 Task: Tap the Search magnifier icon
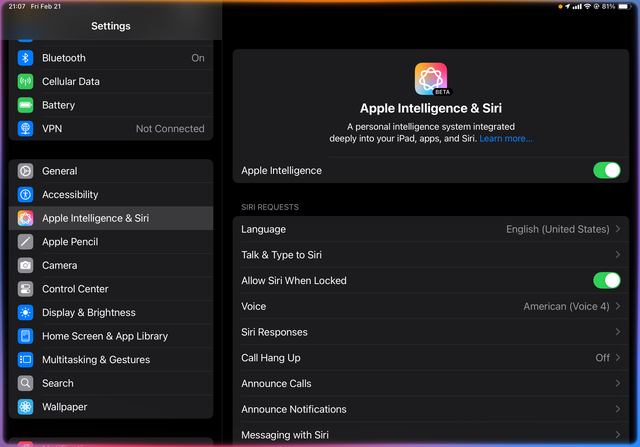[x=25, y=383]
